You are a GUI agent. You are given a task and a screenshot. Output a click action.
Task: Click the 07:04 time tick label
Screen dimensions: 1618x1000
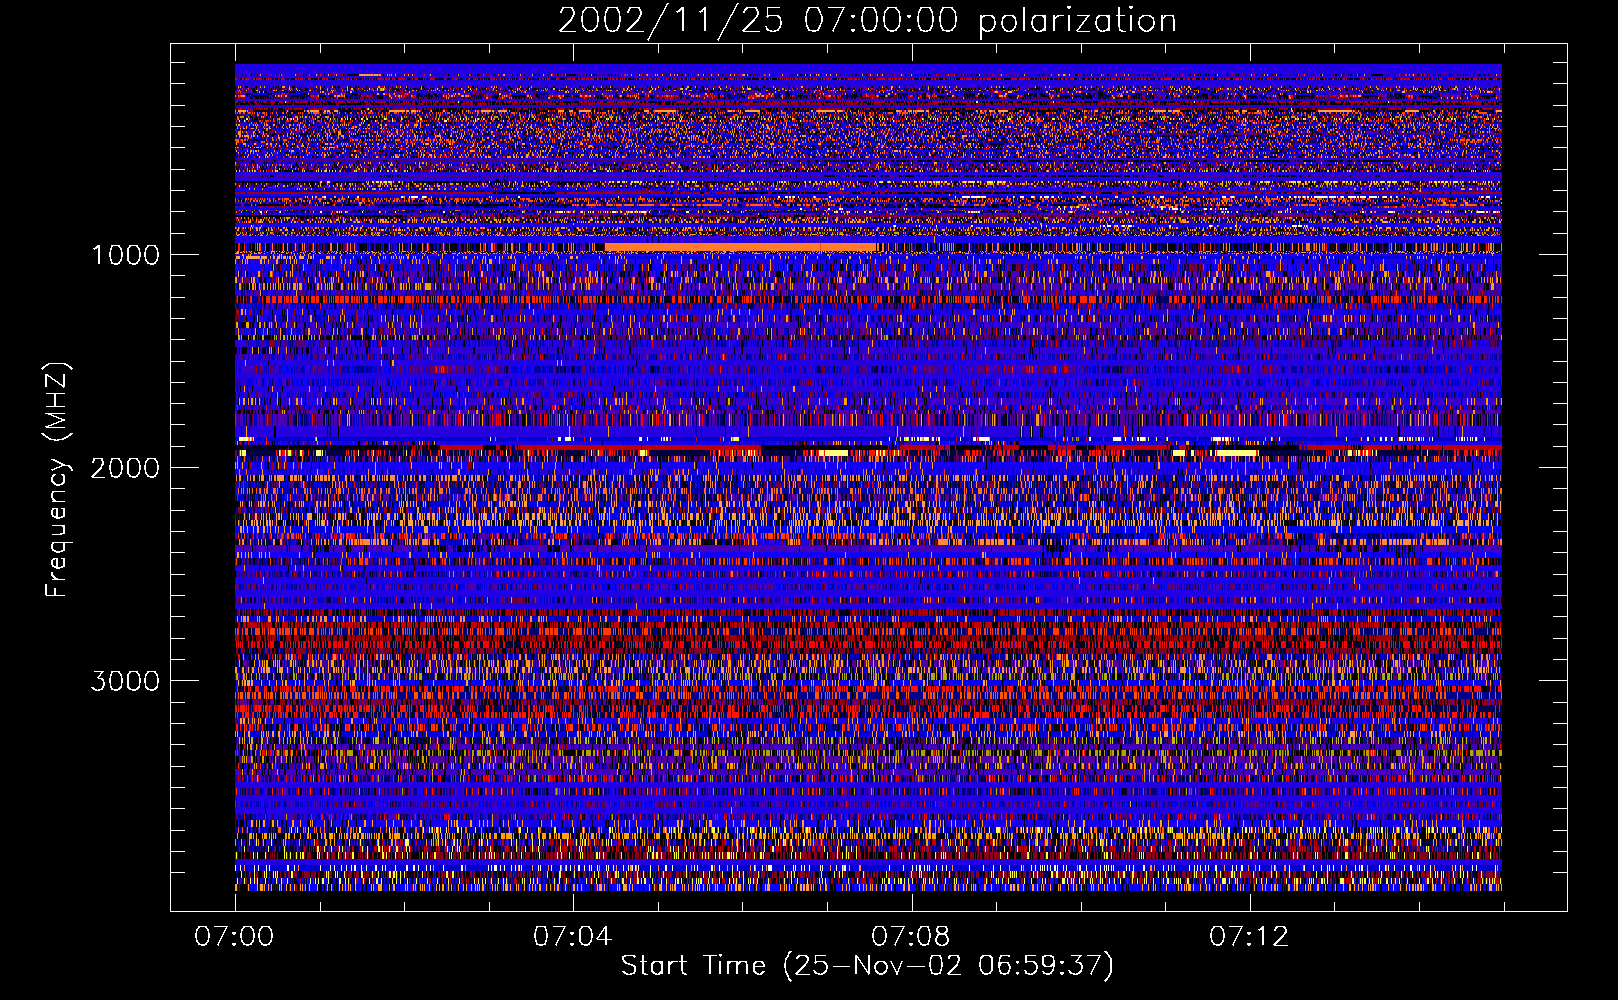572,937
